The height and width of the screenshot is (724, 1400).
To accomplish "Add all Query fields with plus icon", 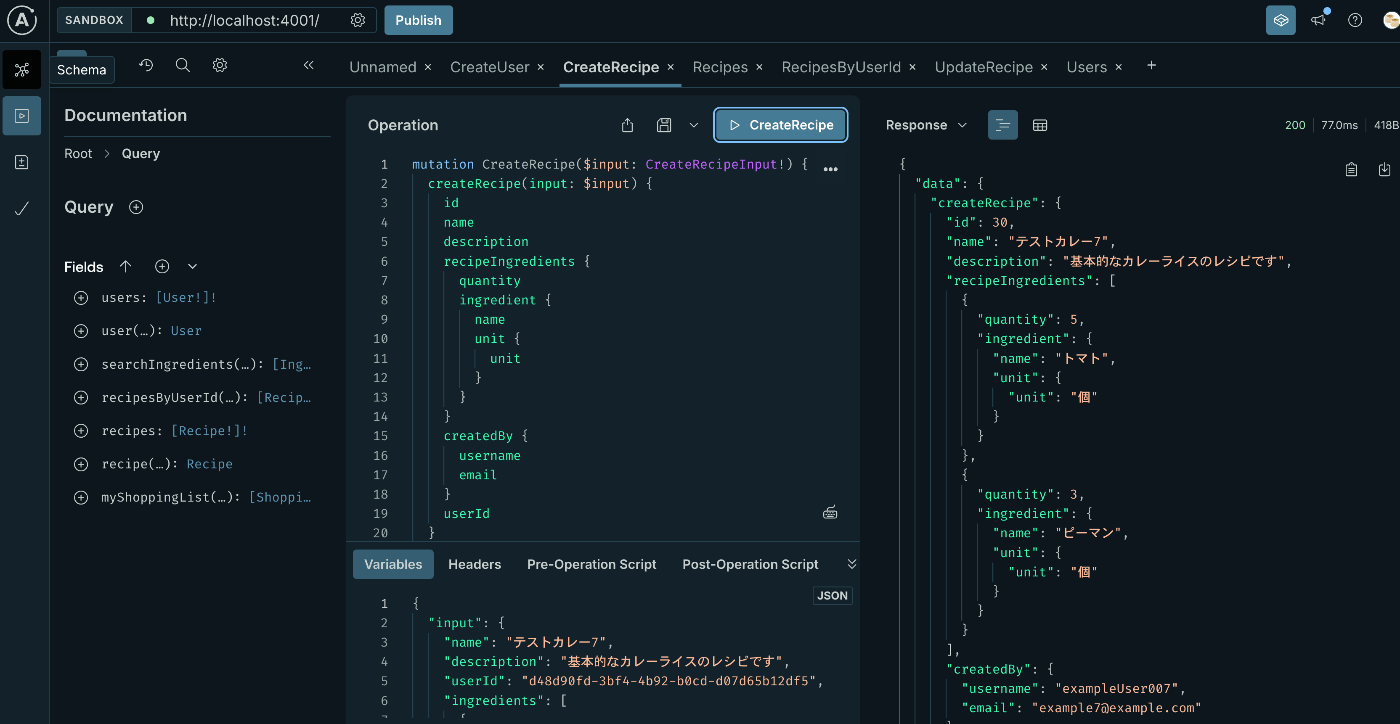I will [x=136, y=207].
